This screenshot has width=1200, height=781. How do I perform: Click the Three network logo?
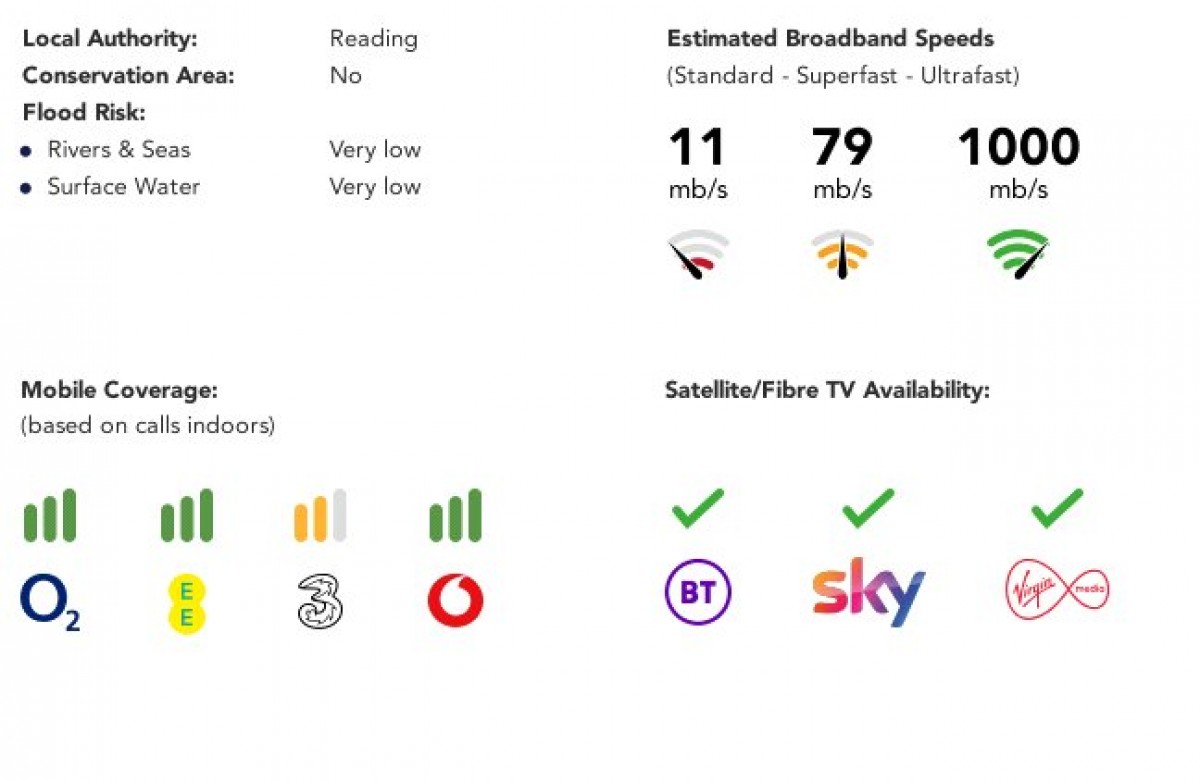[320, 603]
